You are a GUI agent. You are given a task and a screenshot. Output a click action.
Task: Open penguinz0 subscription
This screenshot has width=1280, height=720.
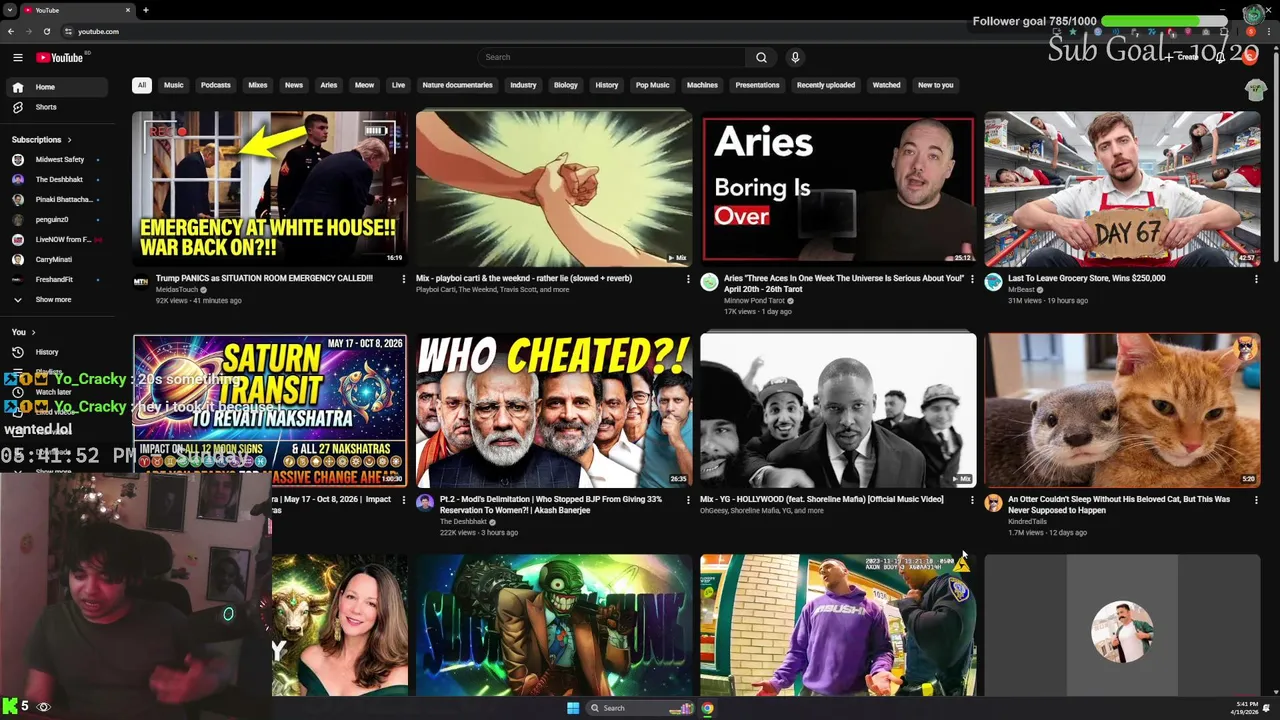pyautogui.click(x=57, y=220)
